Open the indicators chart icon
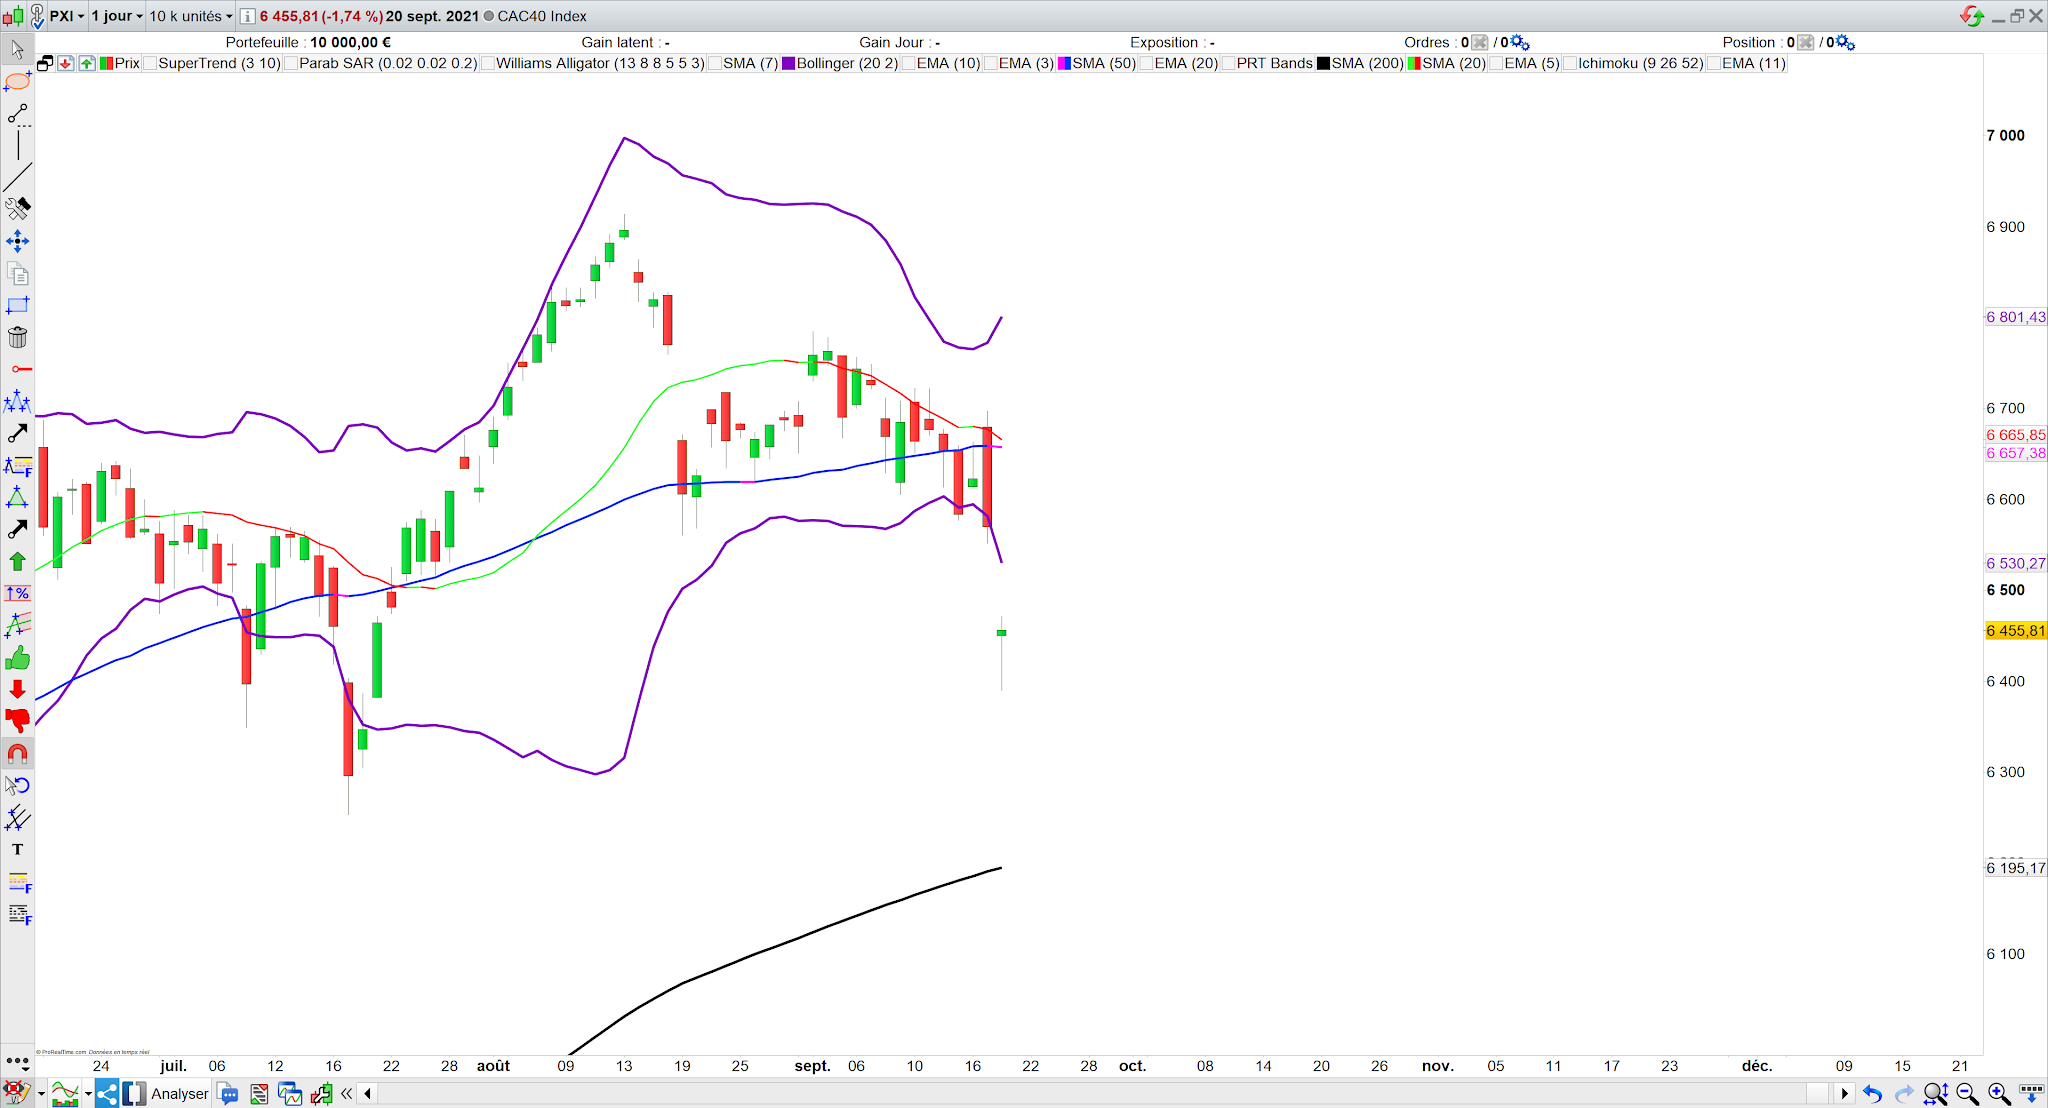This screenshot has width=2048, height=1108. pos(65,1093)
